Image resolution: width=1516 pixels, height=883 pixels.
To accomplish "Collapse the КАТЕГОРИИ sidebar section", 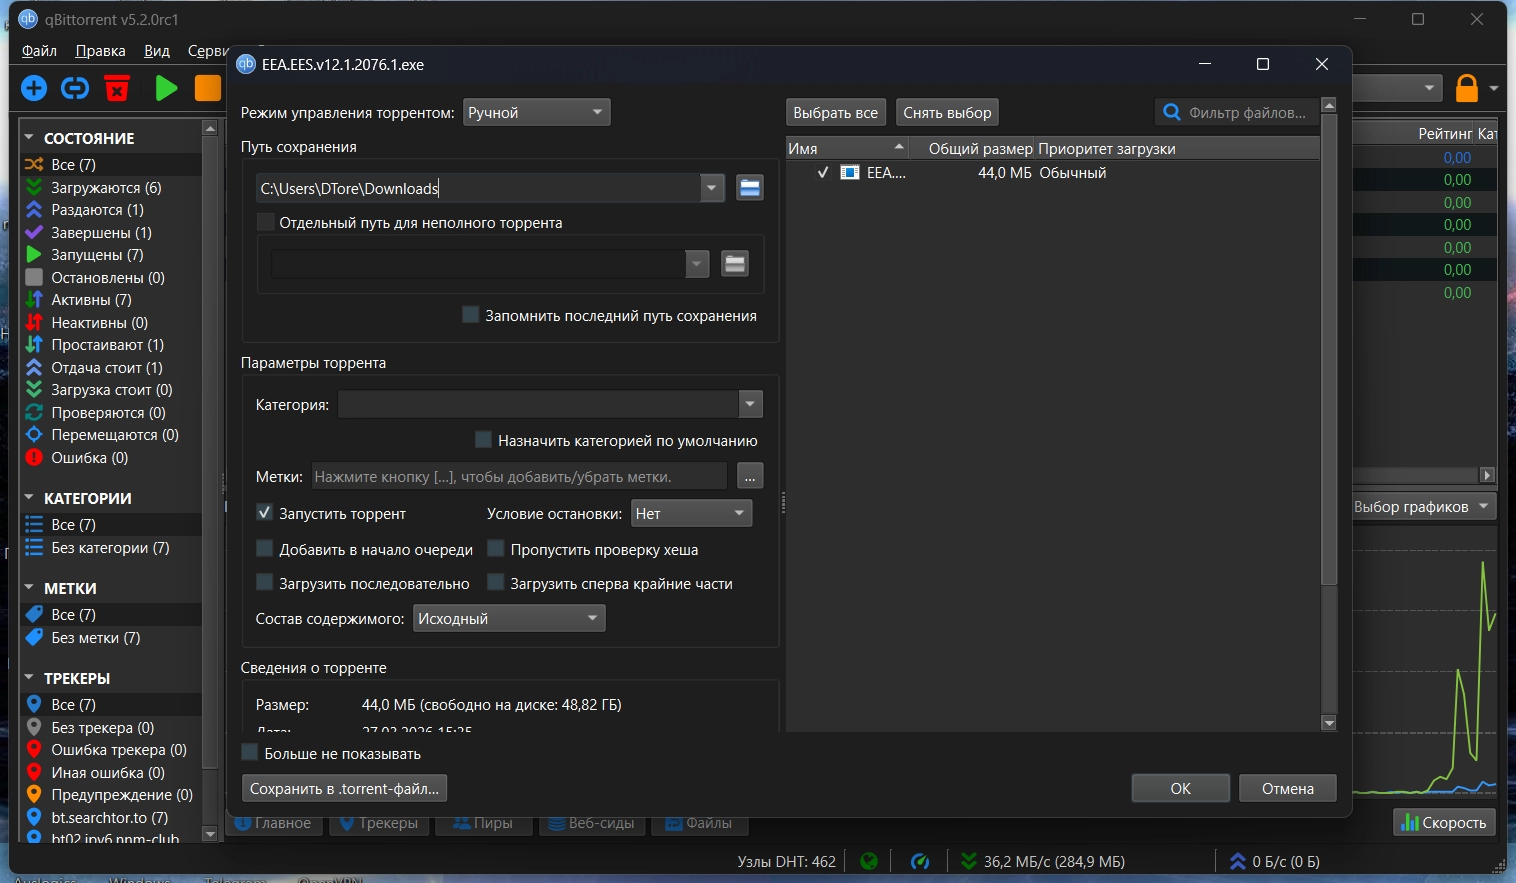I will pos(29,498).
